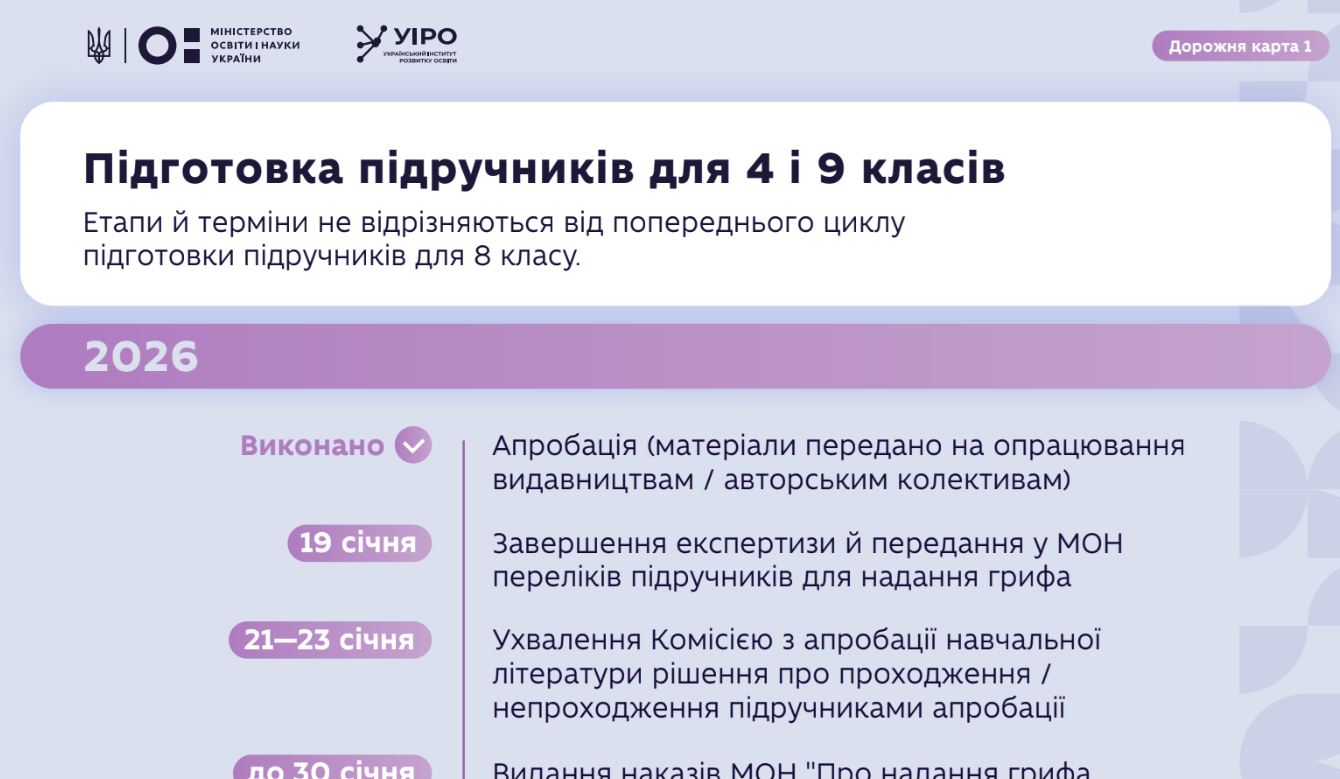Click the vertical purple timeline line
Viewport: 1340px width, 779px height.
(x=463, y=600)
